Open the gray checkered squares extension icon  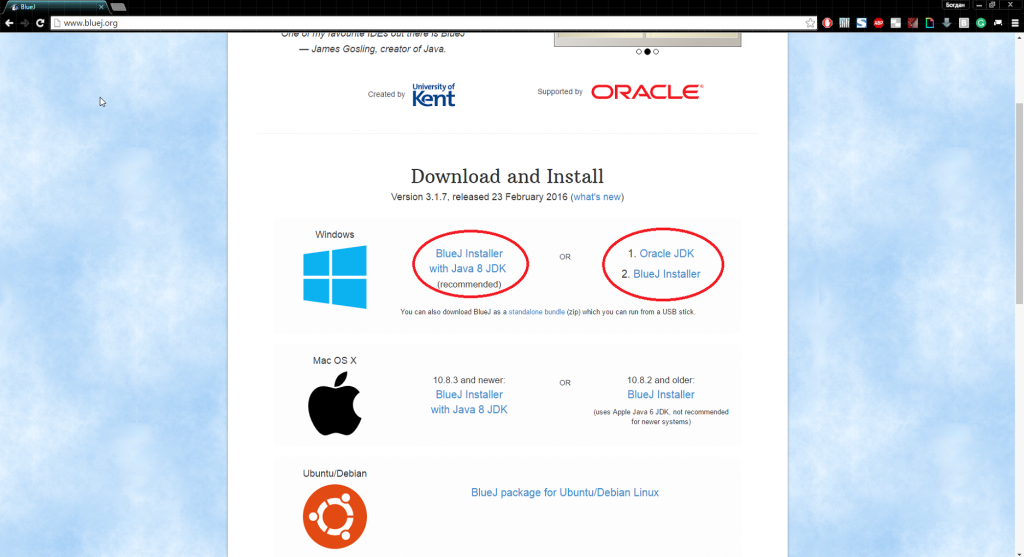pos(895,23)
